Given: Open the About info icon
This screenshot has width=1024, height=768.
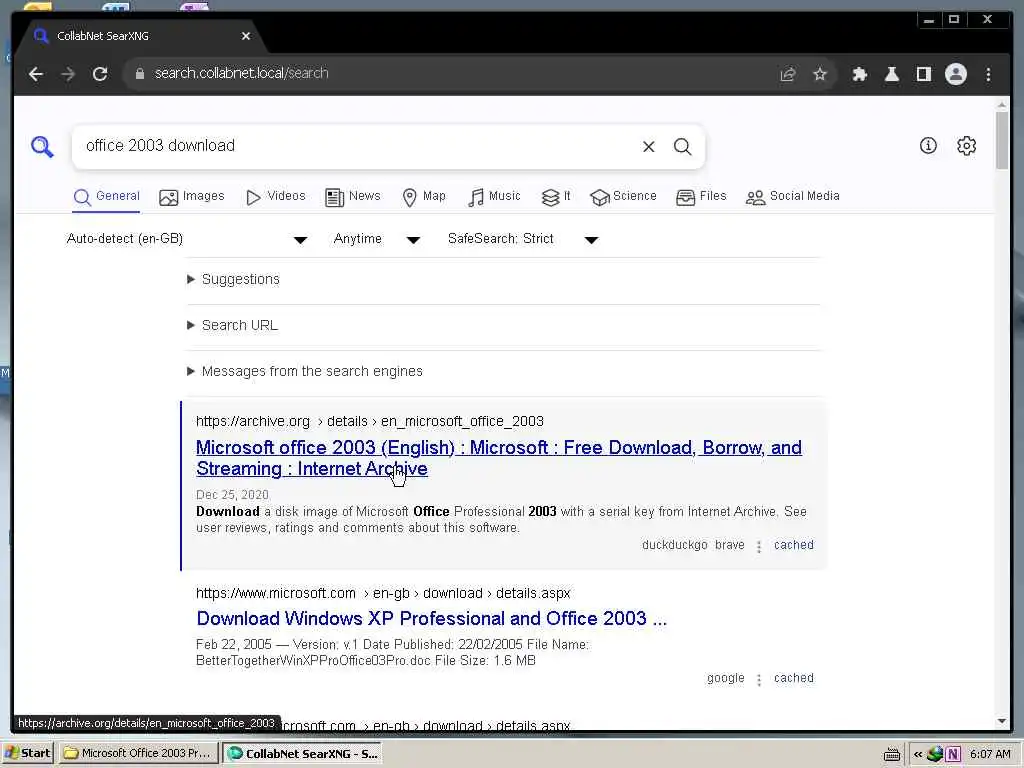Looking at the screenshot, I should (x=928, y=146).
